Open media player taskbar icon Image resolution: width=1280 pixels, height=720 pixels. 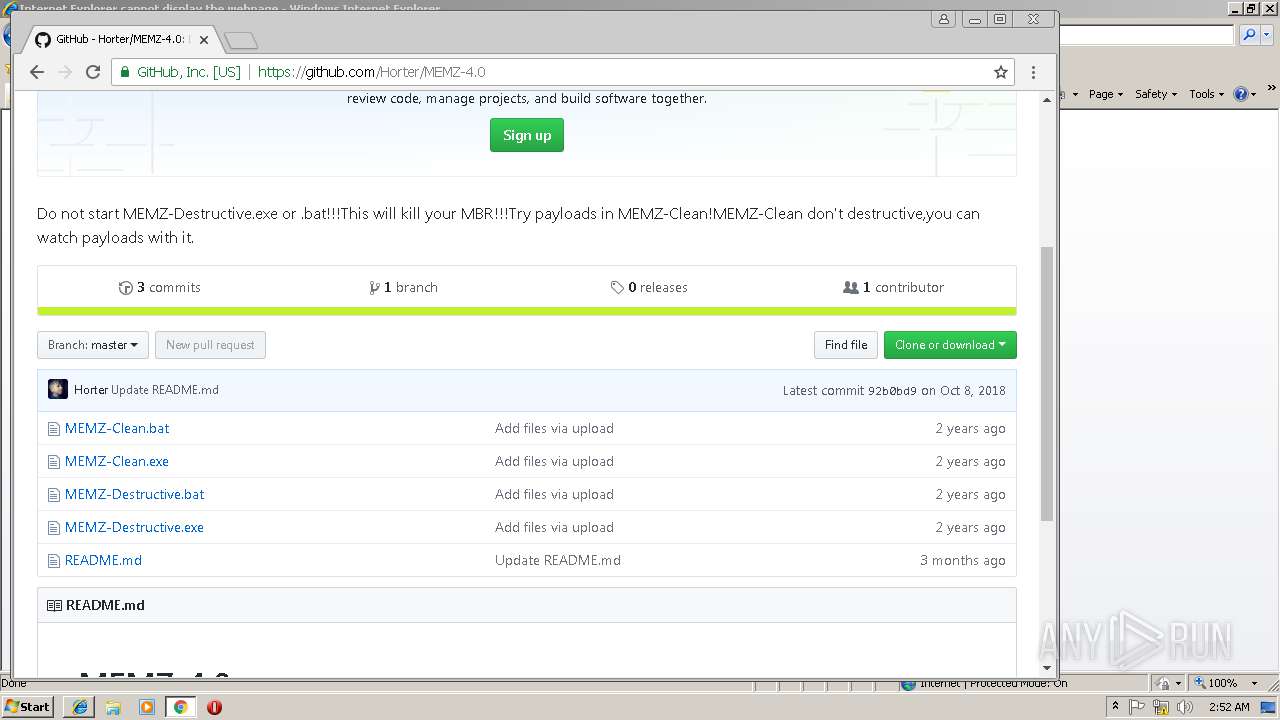tap(147, 707)
